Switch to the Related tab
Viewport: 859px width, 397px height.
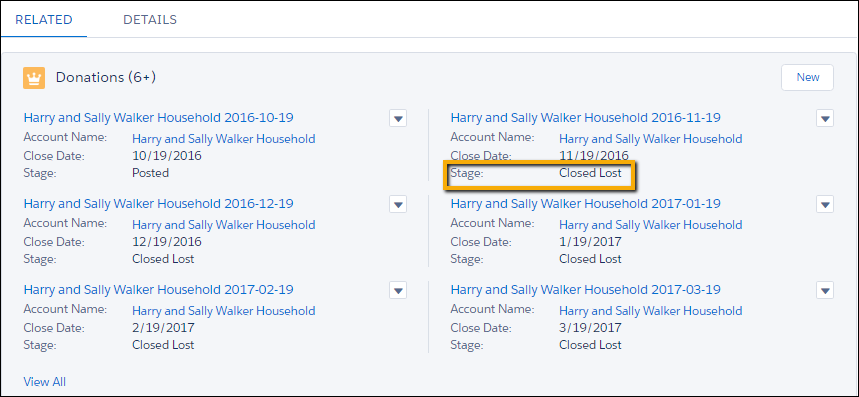(x=44, y=20)
